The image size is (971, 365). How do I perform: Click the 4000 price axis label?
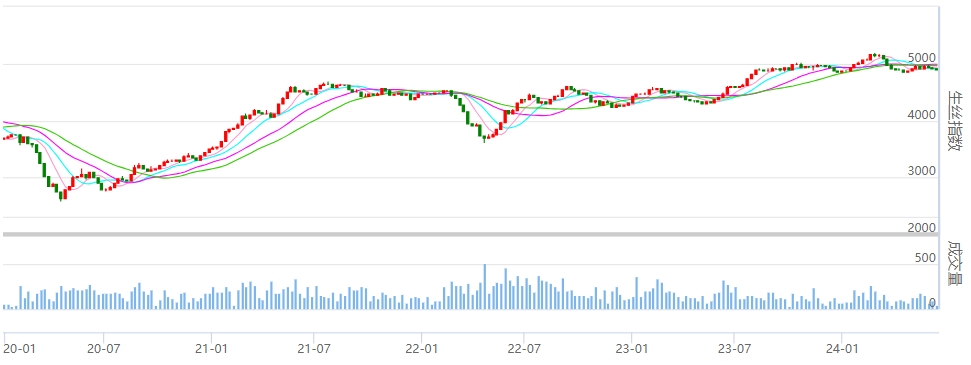[922, 115]
